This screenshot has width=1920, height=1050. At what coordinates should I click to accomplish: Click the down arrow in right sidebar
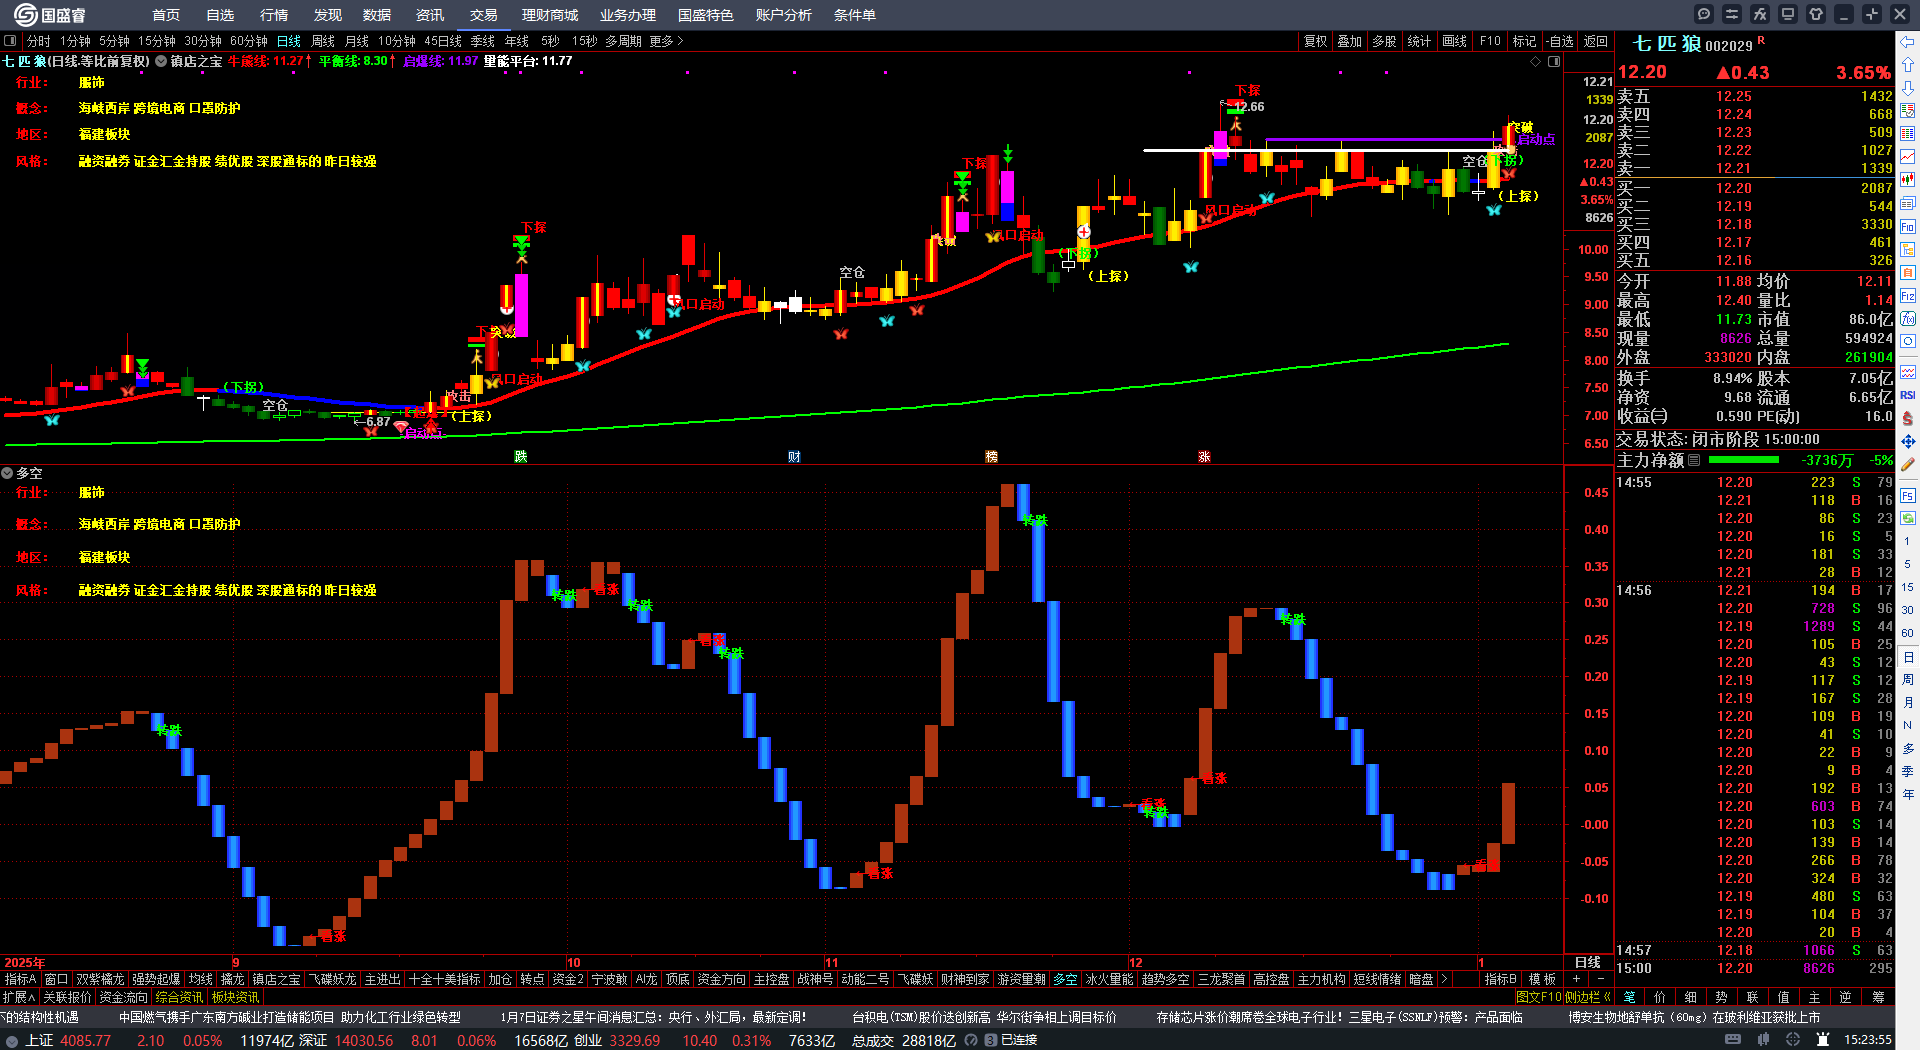coord(1908,88)
